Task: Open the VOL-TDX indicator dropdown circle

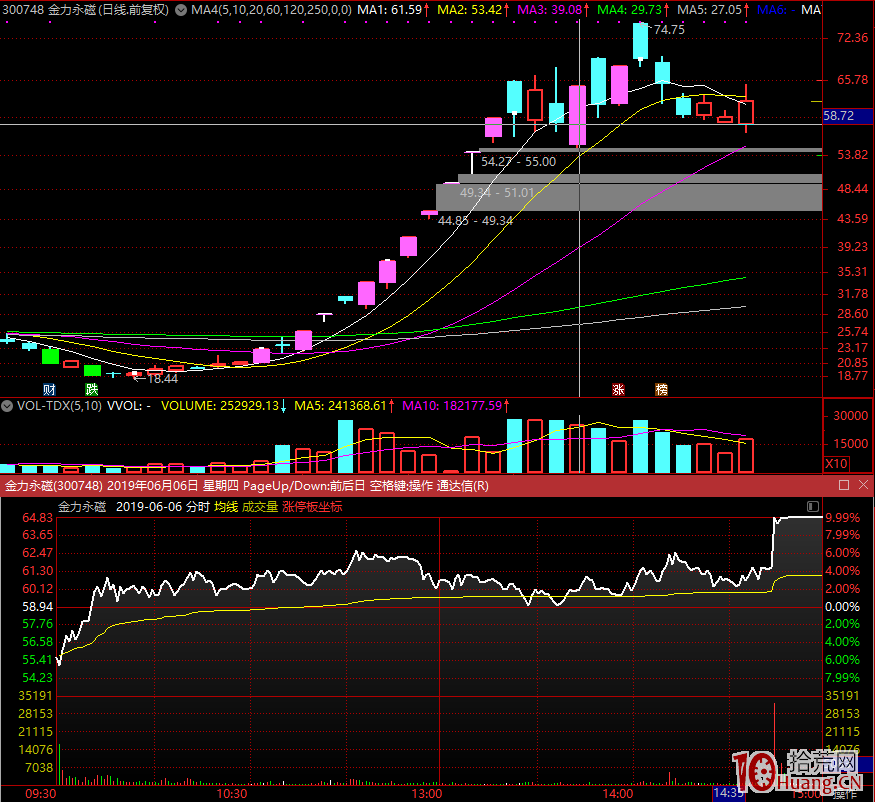Action: pos(7,406)
